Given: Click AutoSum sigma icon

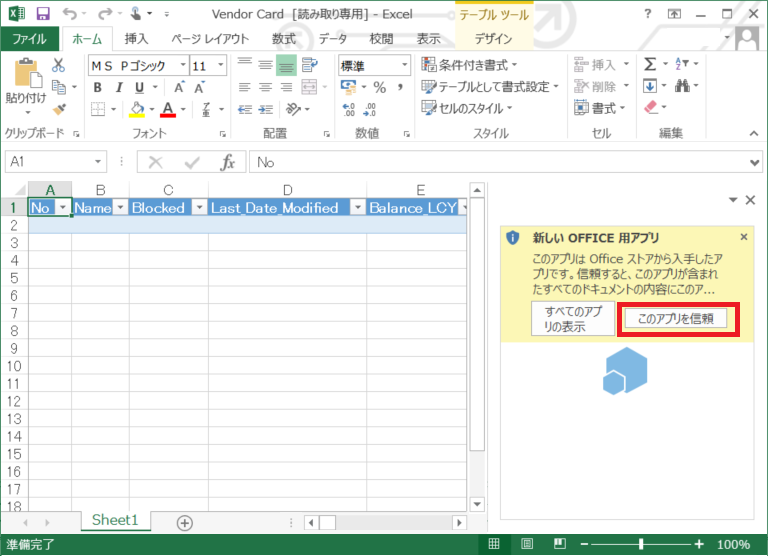Looking at the screenshot, I should tap(650, 64).
